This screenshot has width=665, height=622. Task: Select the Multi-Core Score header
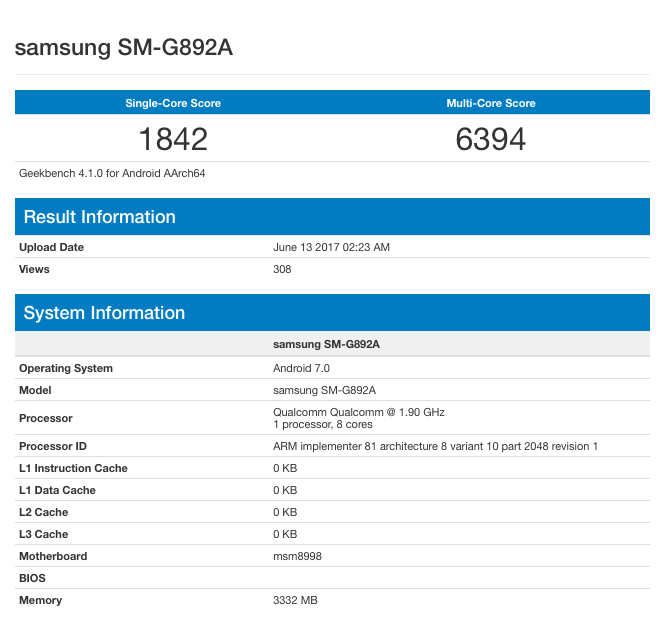(490, 103)
